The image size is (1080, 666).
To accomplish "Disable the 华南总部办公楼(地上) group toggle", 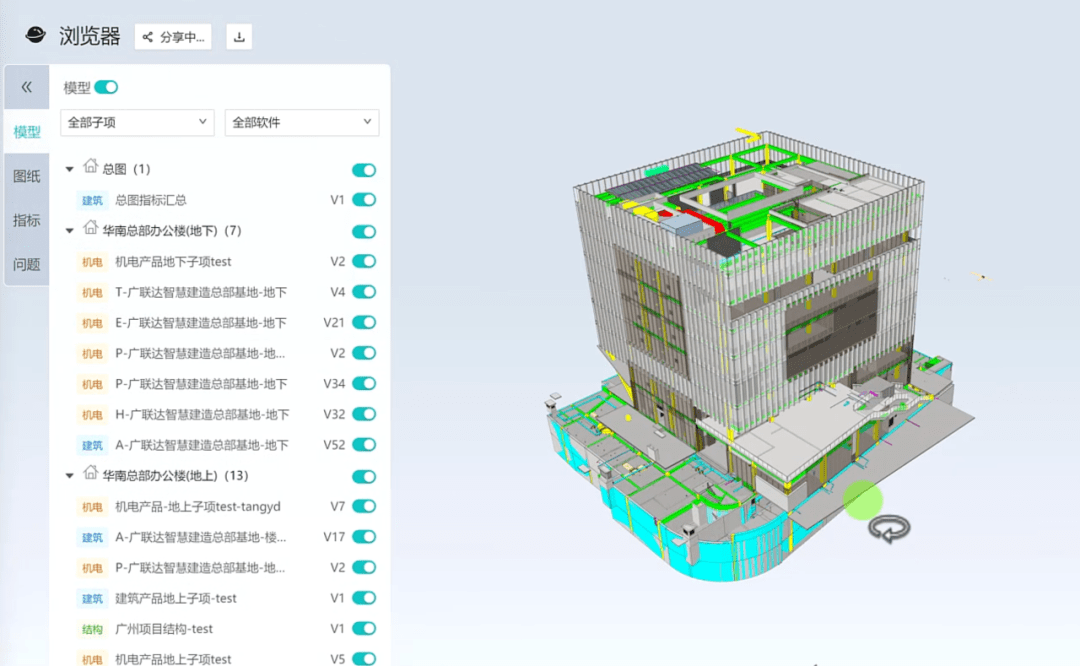I will click(364, 476).
